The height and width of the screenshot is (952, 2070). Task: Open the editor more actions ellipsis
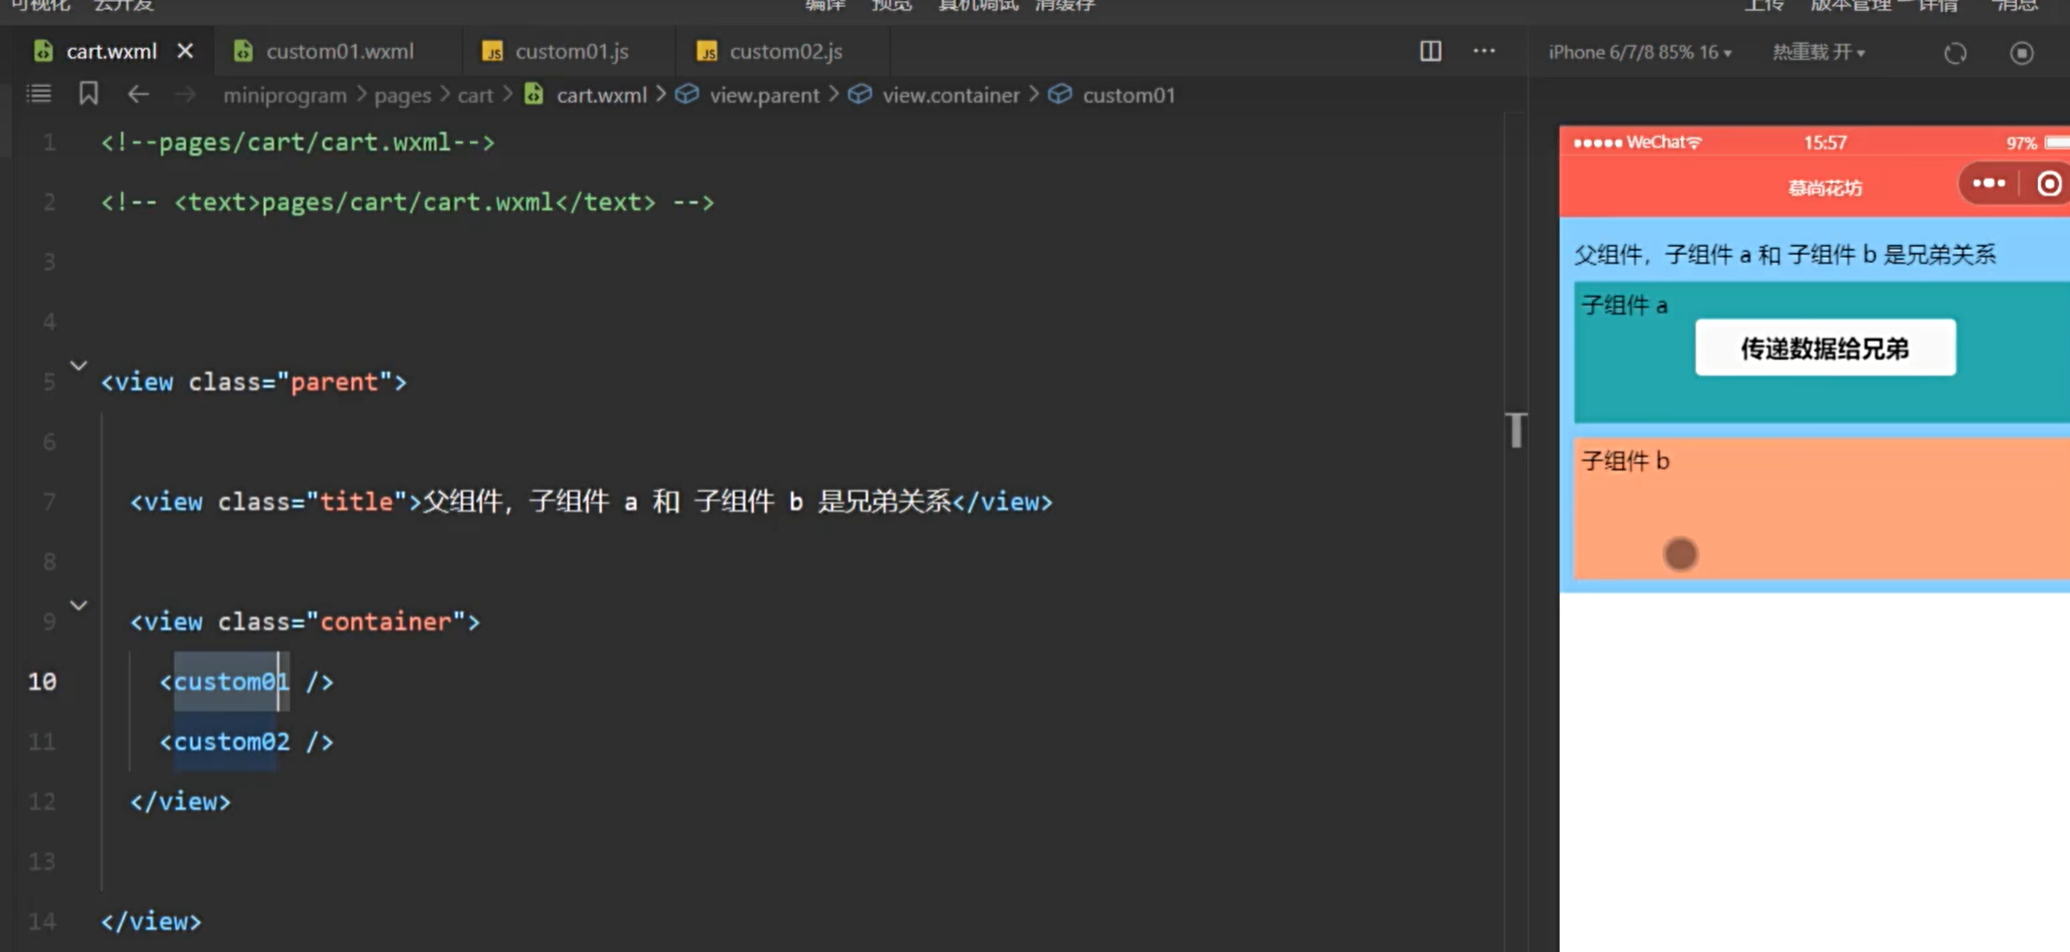[1484, 51]
